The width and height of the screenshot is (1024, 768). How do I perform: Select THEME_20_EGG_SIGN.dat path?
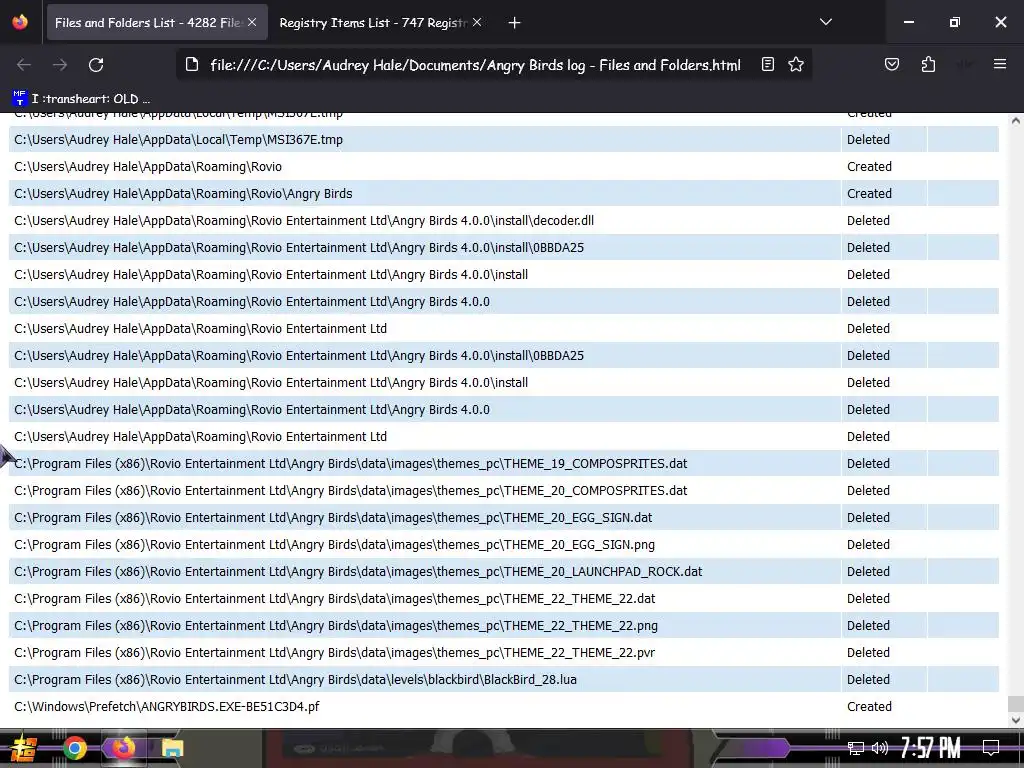(x=333, y=518)
